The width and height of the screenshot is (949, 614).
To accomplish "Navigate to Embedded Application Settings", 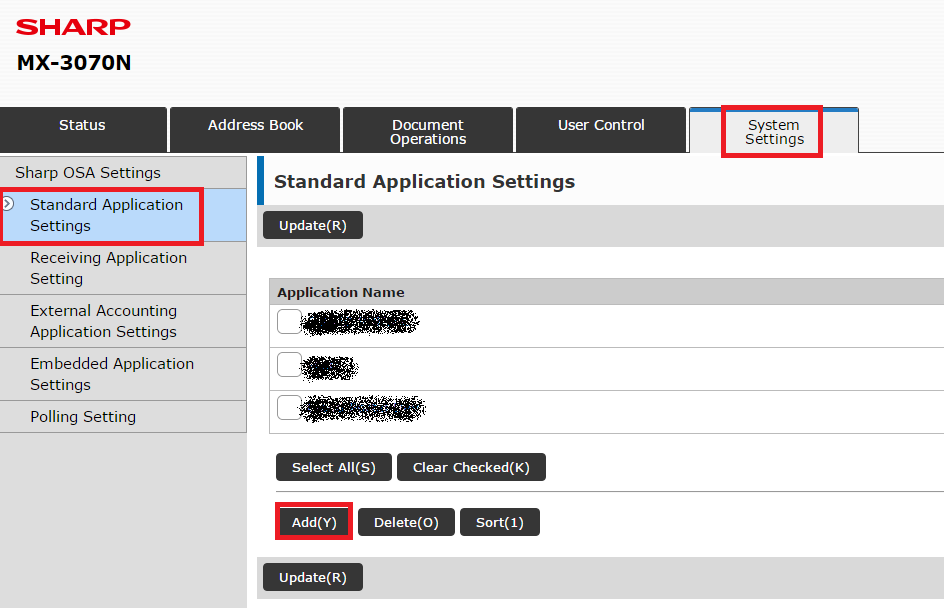I will click(112, 374).
